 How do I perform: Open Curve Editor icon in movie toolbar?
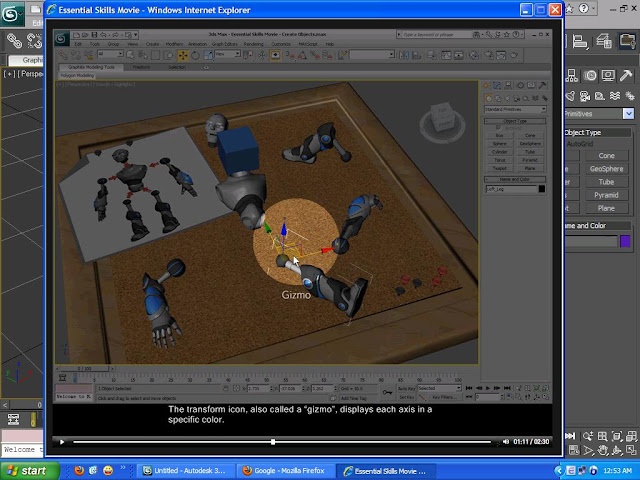(446, 55)
